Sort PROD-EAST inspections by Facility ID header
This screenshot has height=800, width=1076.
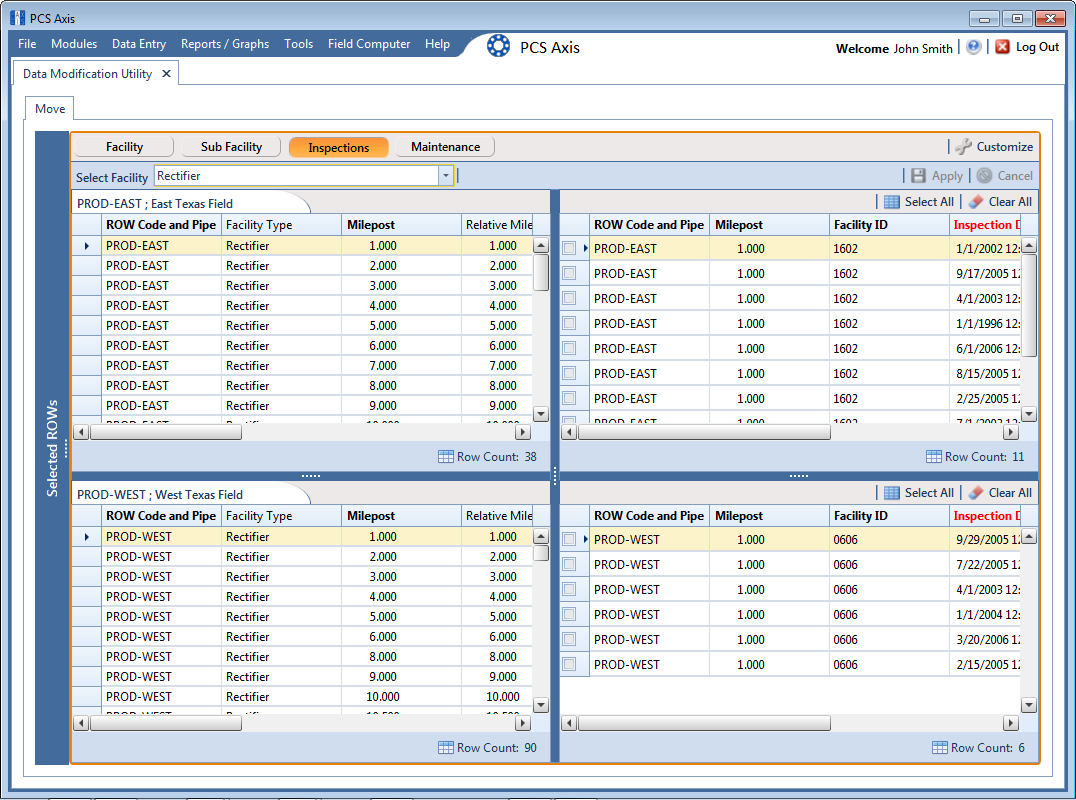[889, 225]
